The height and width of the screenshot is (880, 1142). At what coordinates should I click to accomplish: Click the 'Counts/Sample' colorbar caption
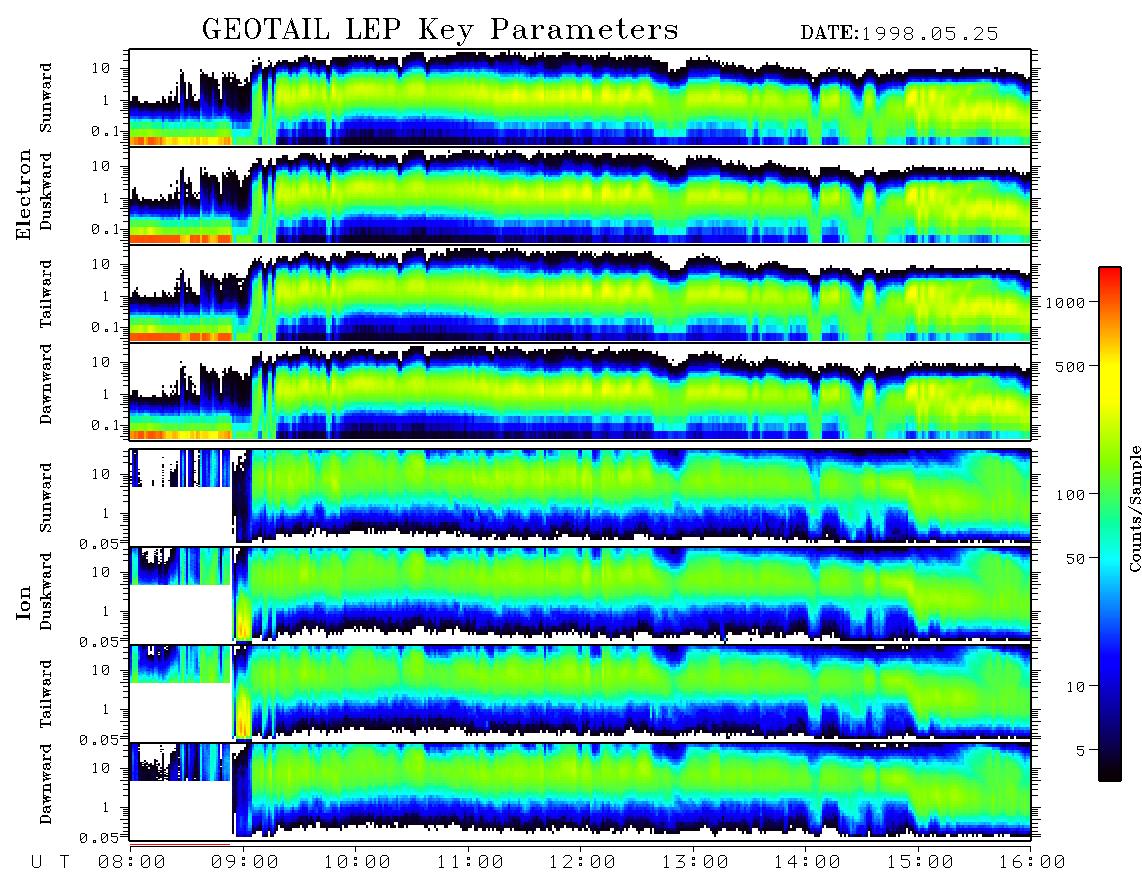tap(1134, 508)
